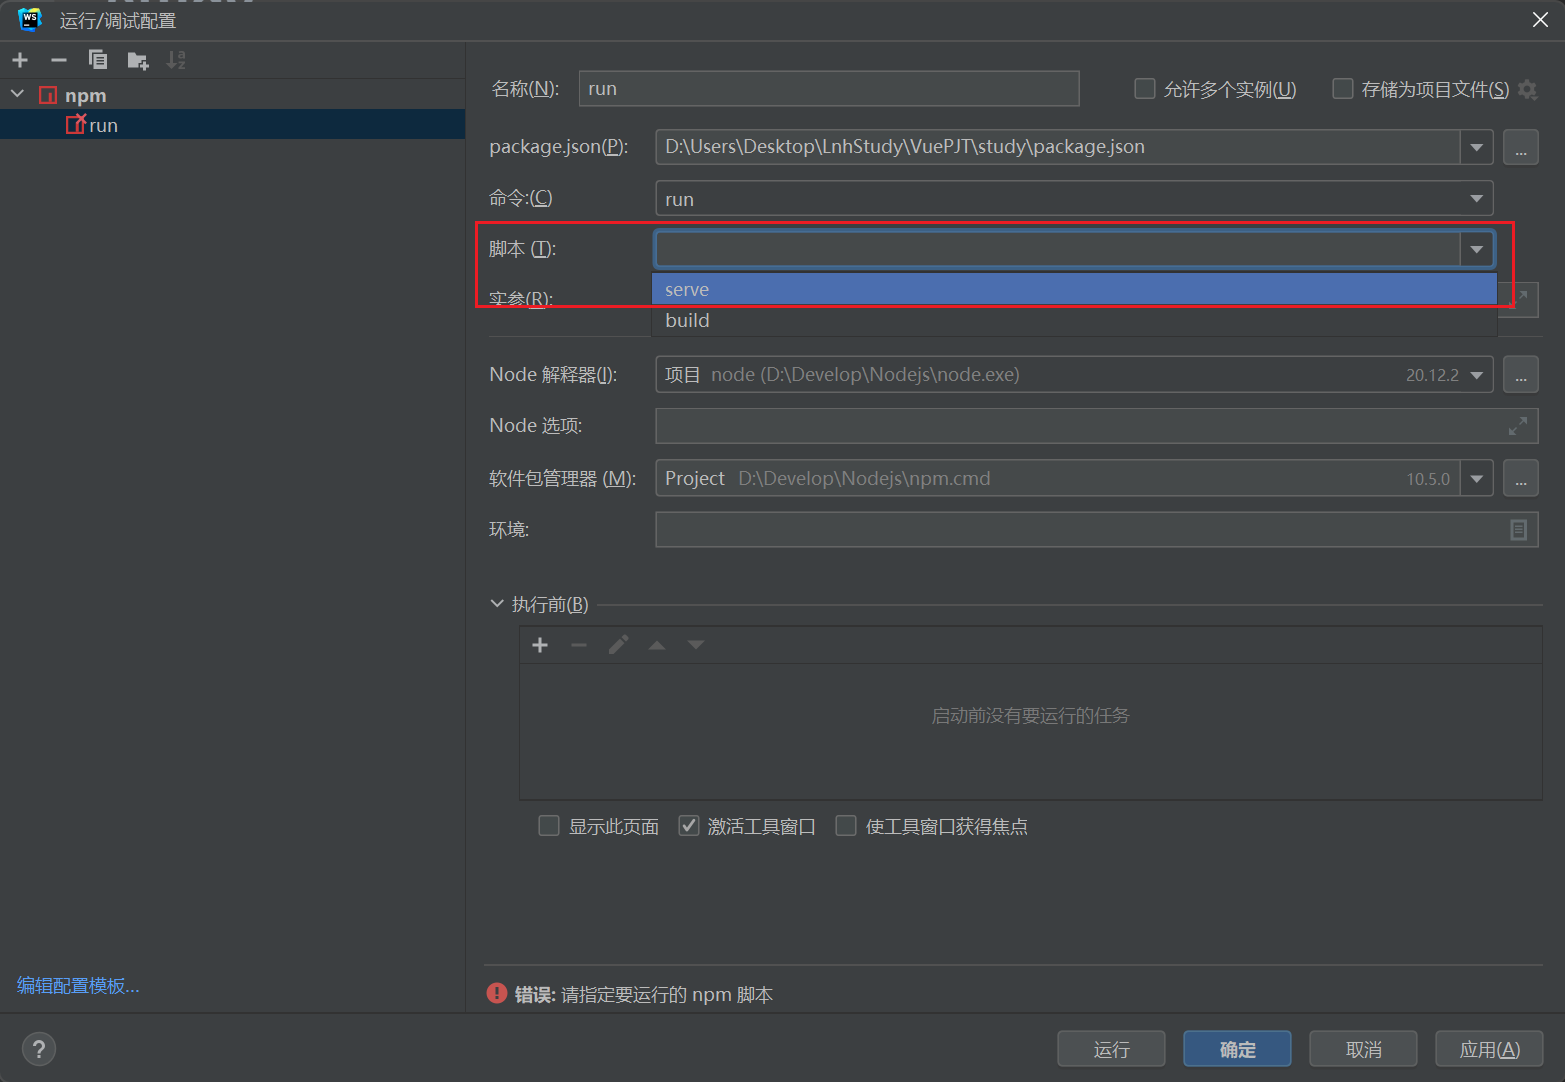Image resolution: width=1565 pixels, height=1082 pixels.
Task: Add a new run configuration
Action: (20, 60)
